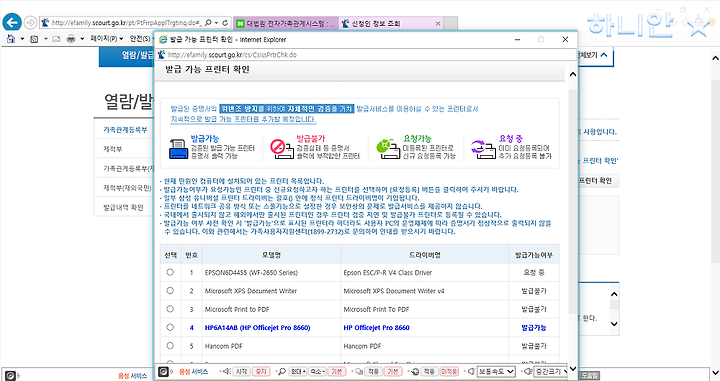
Task: Click the voice service logo icon in the popup
Action: (x=163, y=371)
